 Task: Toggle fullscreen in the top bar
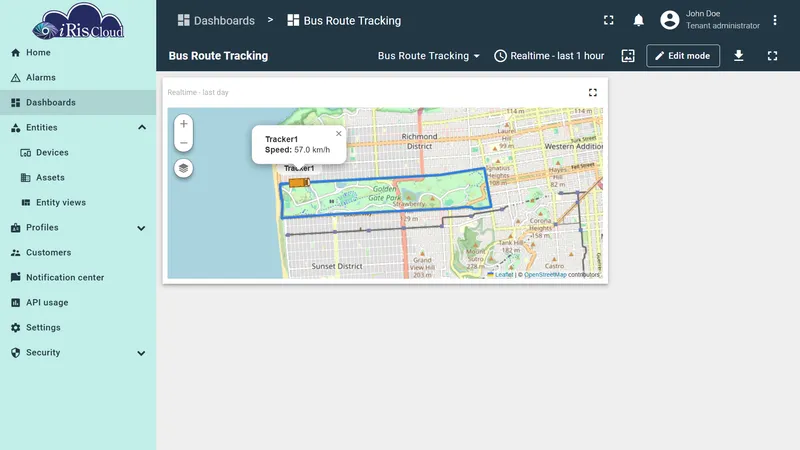pyautogui.click(x=609, y=20)
